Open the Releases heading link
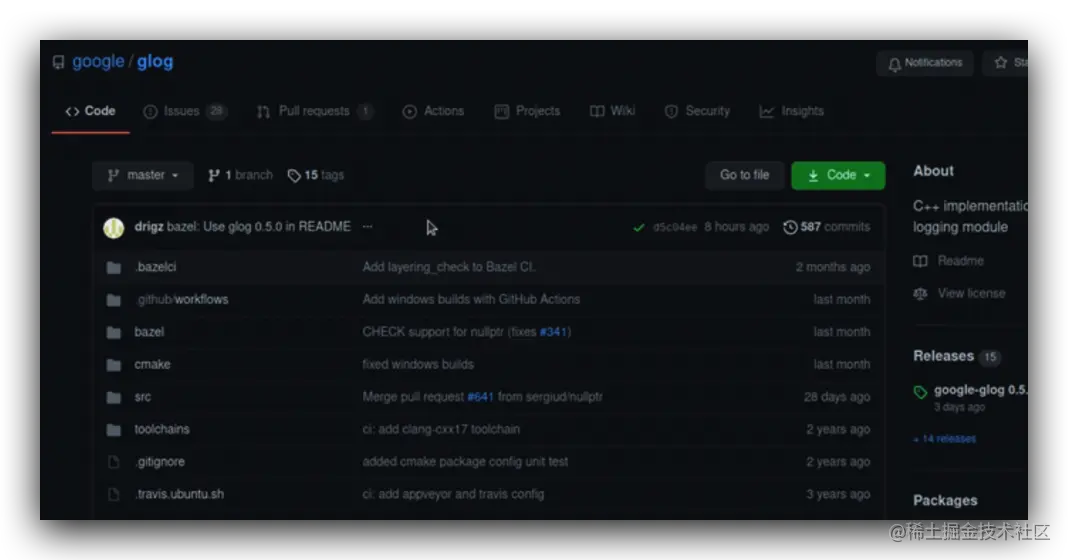 pos(943,356)
